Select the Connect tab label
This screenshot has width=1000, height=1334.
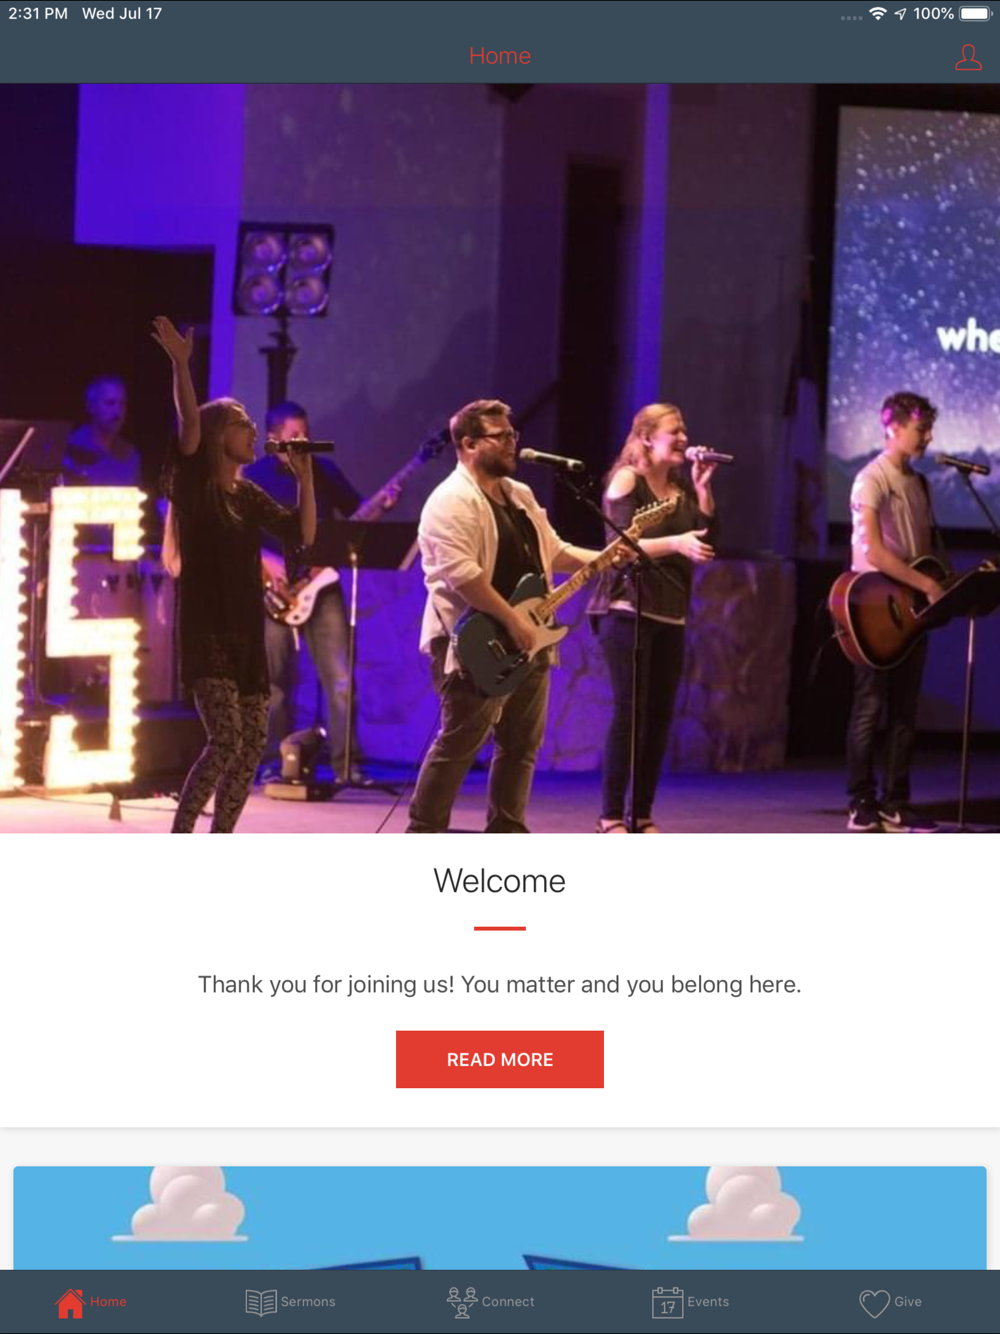[508, 1302]
